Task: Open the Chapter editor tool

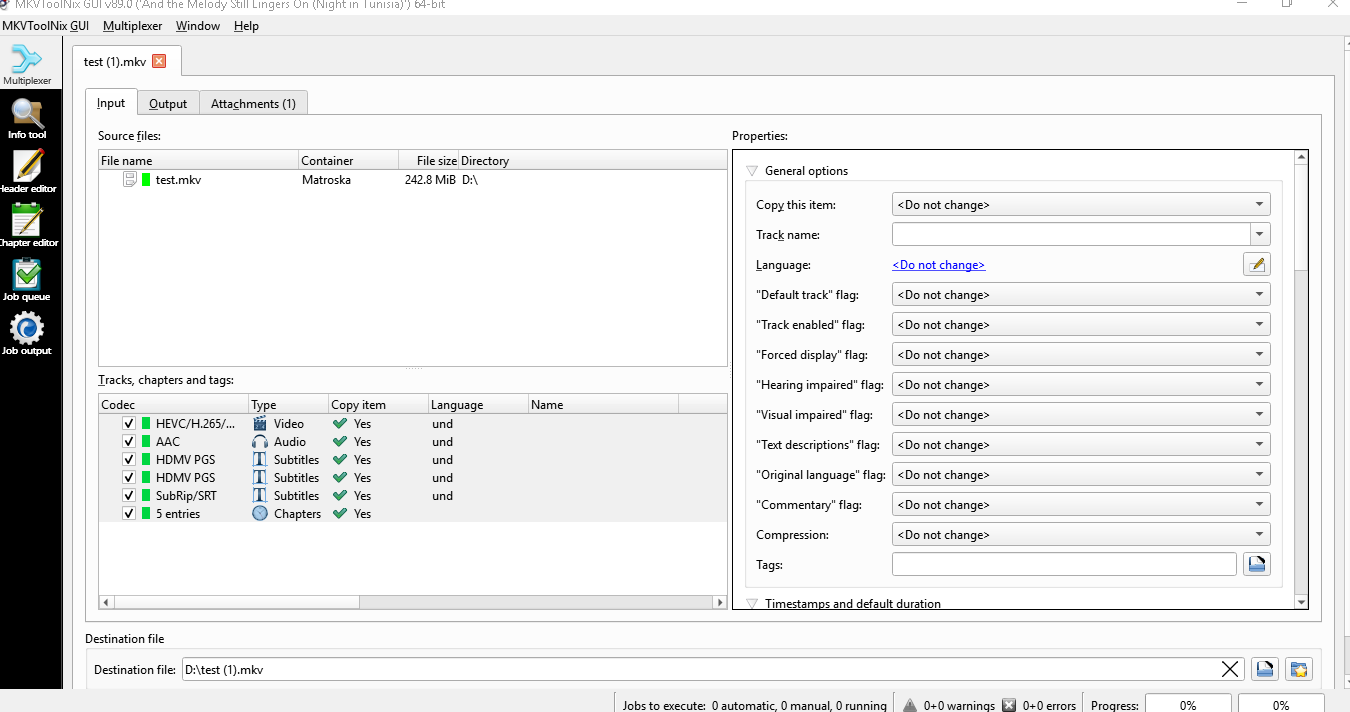Action: tap(27, 225)
